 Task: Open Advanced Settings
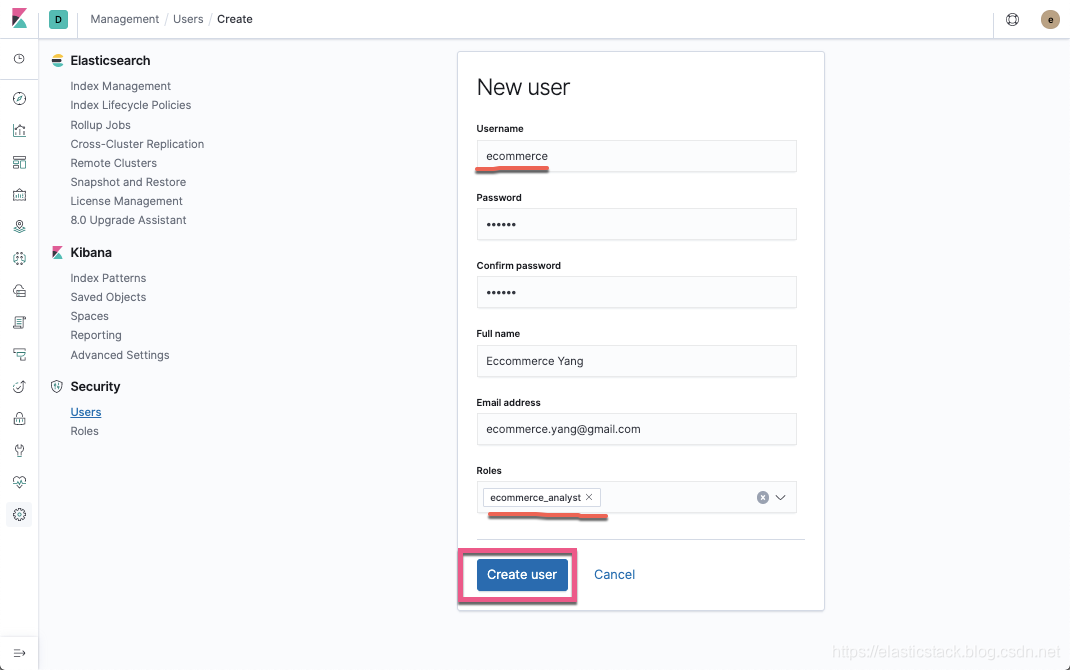tap(119, 355)
